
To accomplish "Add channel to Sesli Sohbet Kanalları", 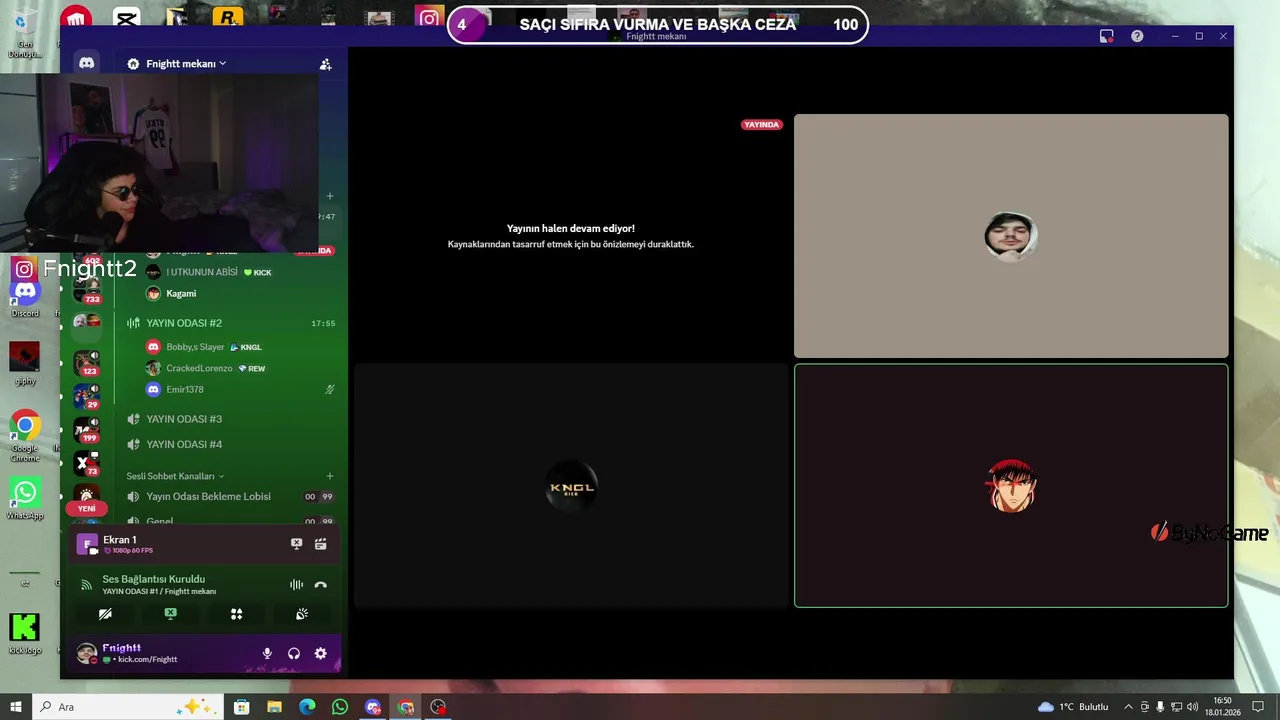I will pyautogui.click(x=330, y=476).
